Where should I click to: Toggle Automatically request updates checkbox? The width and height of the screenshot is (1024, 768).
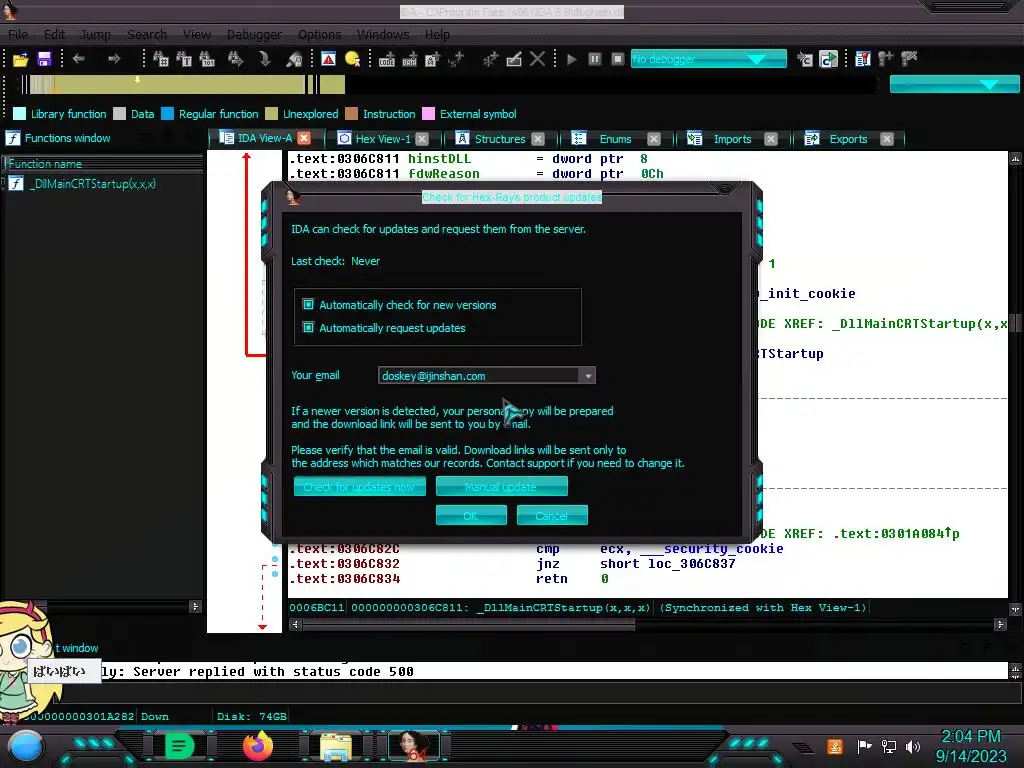pyautogui.click(x=308, y=327)
